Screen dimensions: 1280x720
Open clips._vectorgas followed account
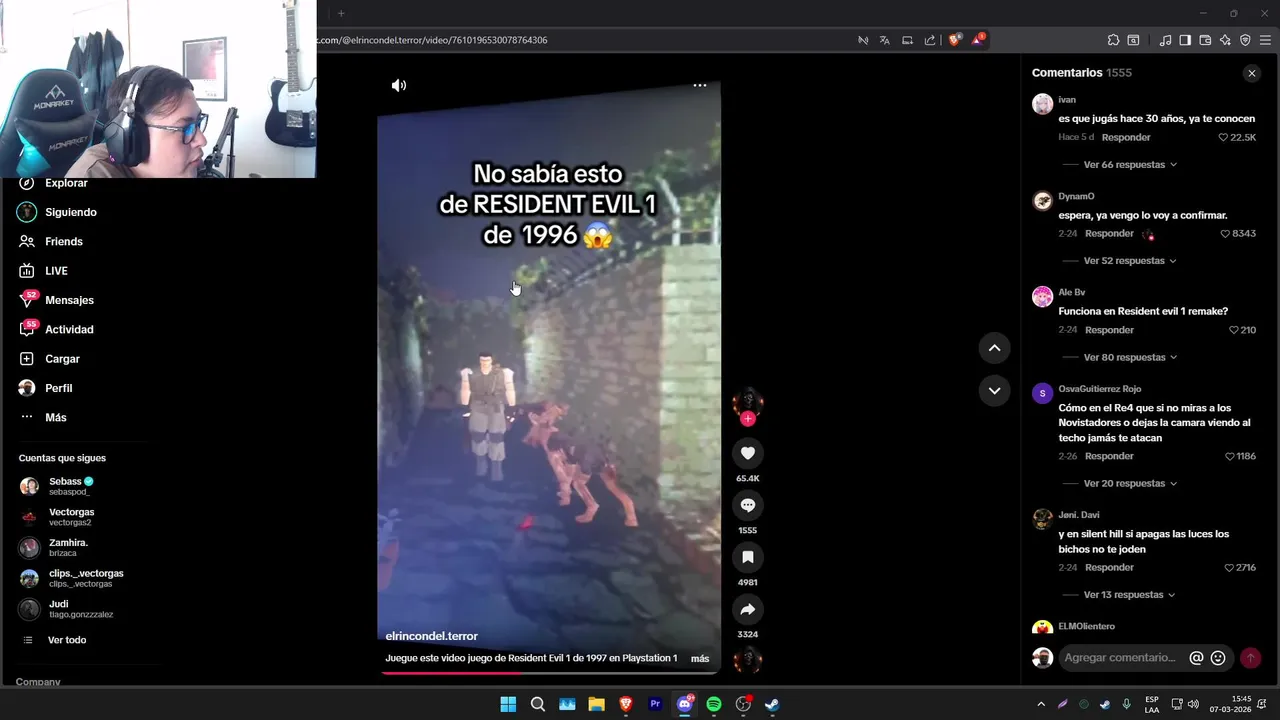click(85, 578)
